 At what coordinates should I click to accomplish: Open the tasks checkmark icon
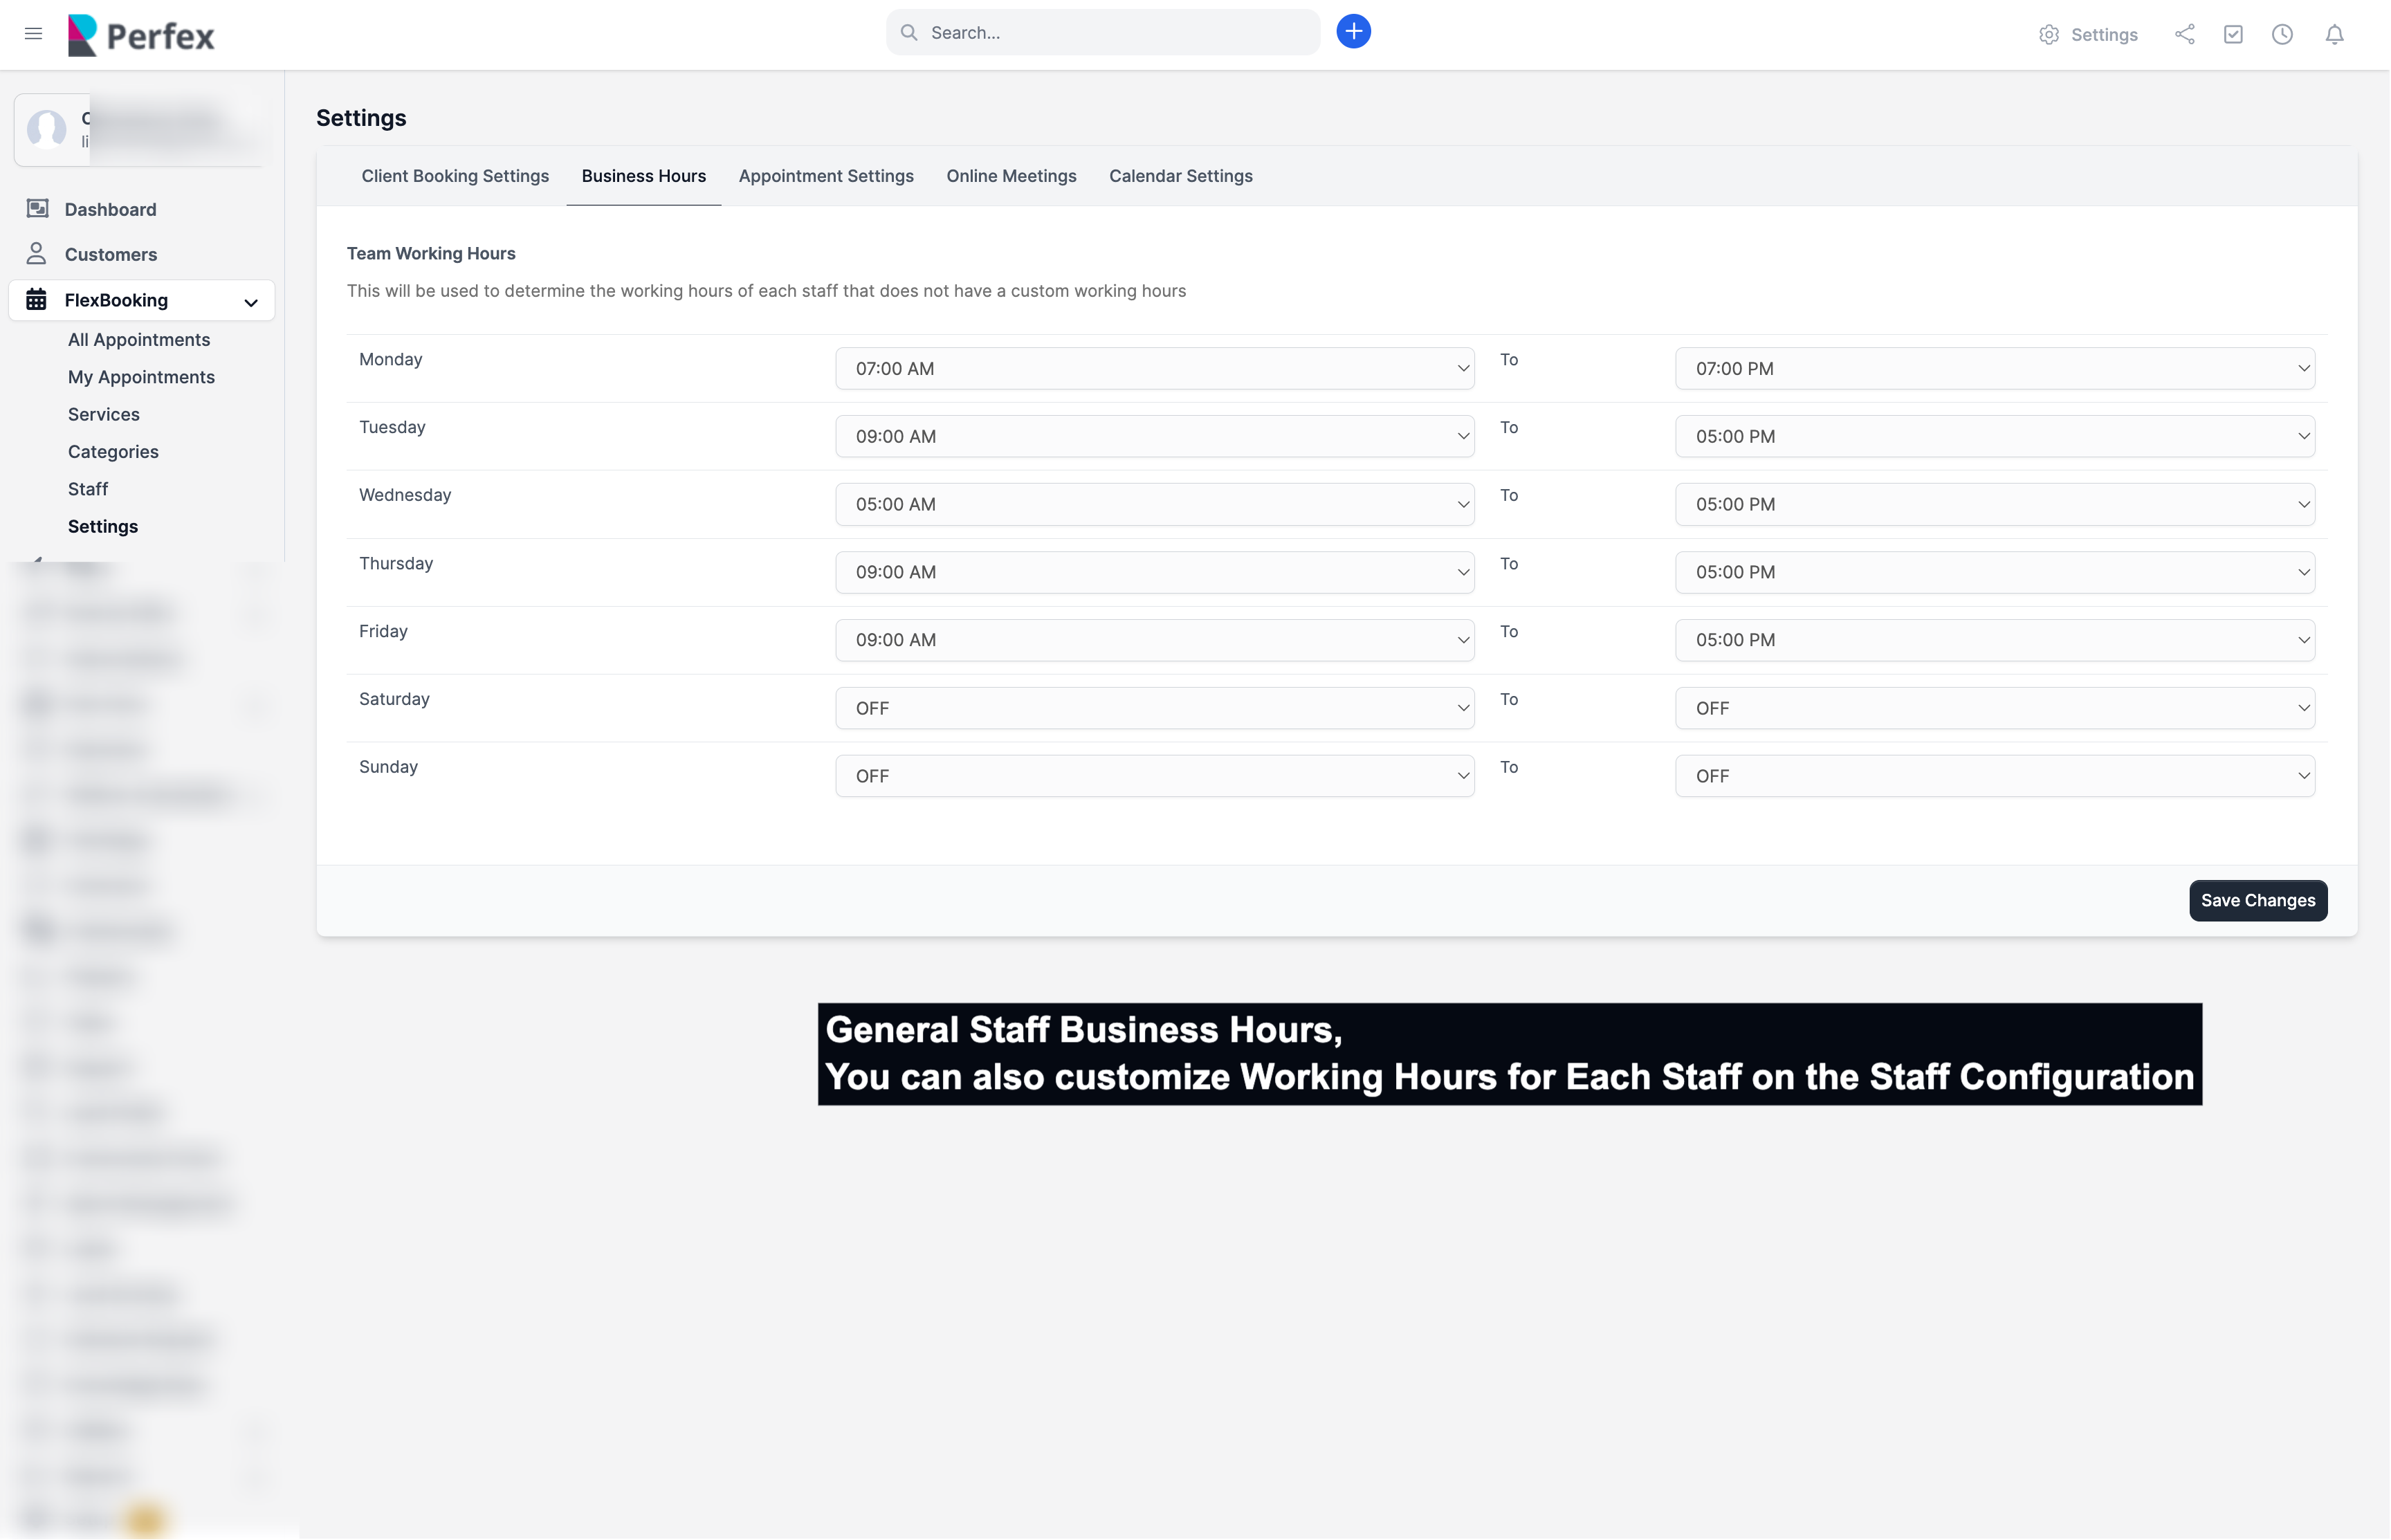point(2233,35)
